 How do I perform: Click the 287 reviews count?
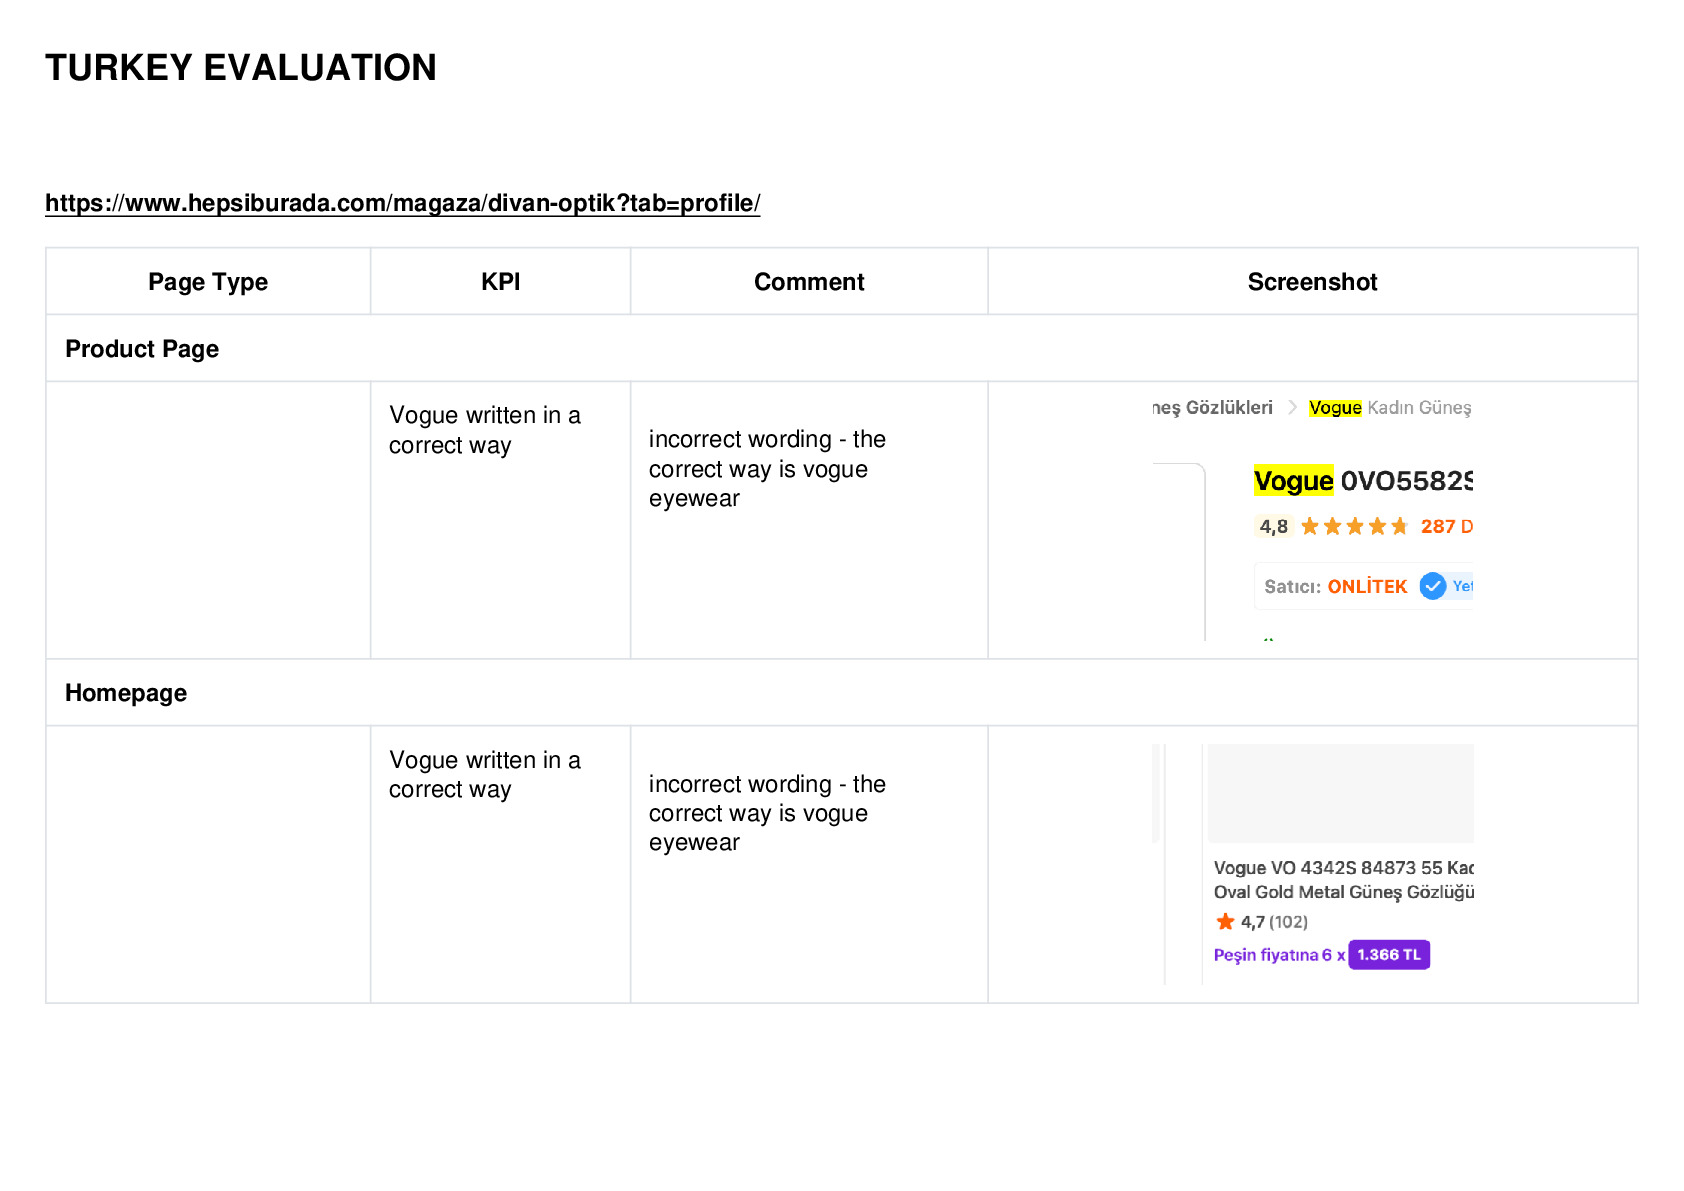point(1446,526)
